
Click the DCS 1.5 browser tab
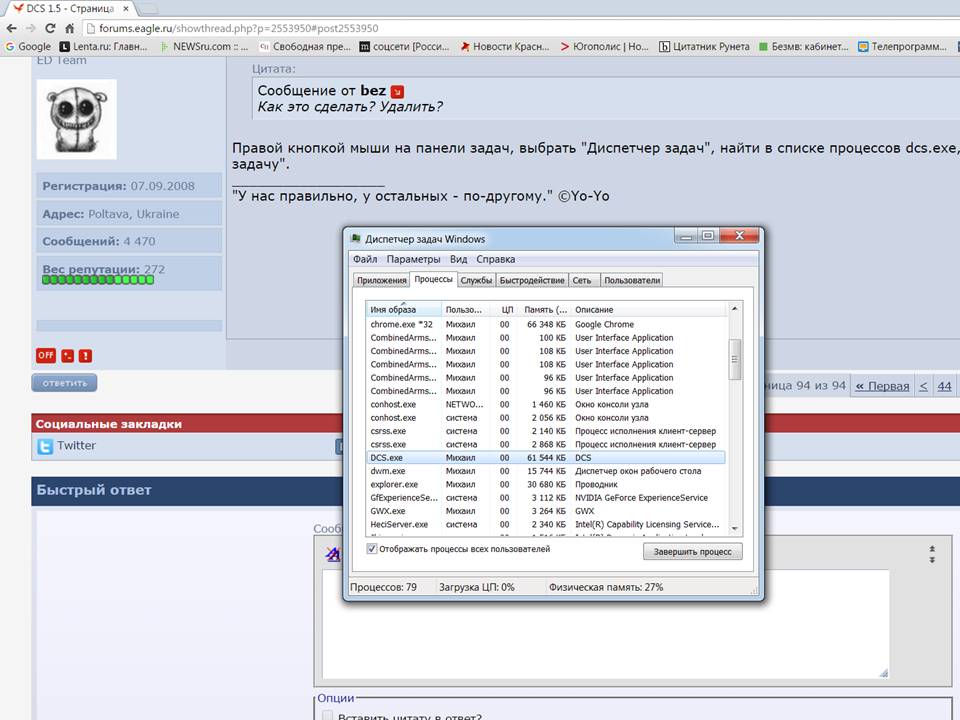coord(69,9)
